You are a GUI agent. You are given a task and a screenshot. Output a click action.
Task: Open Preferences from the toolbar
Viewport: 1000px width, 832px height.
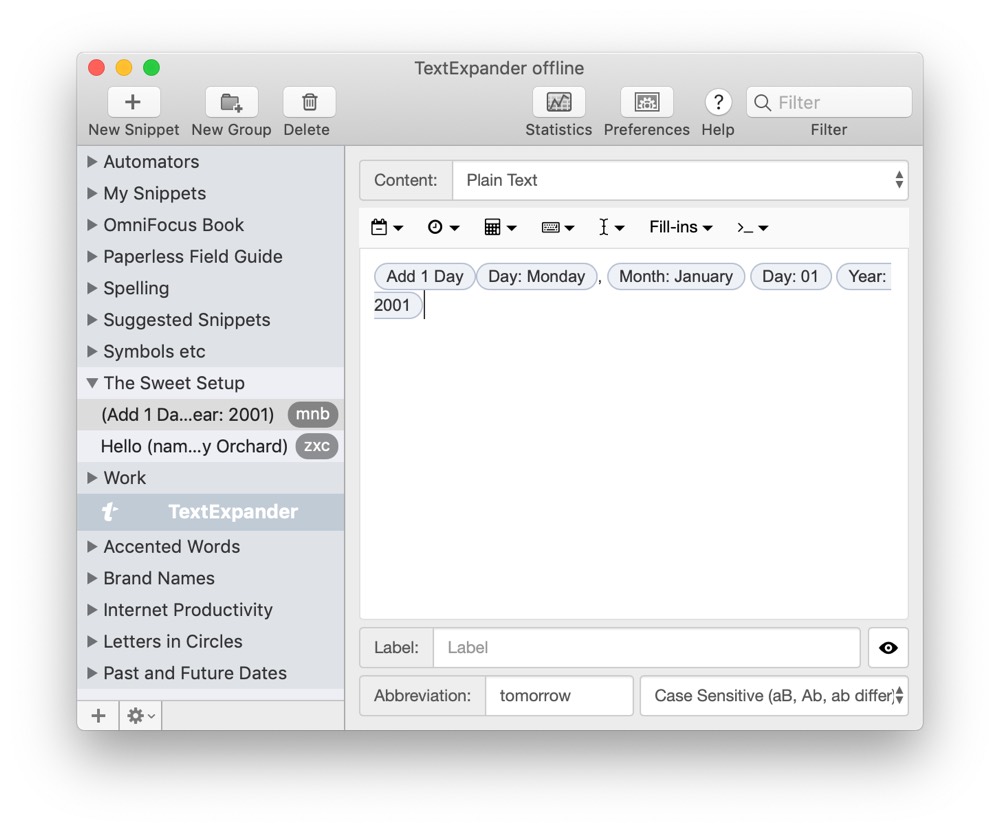pos(647,102)
